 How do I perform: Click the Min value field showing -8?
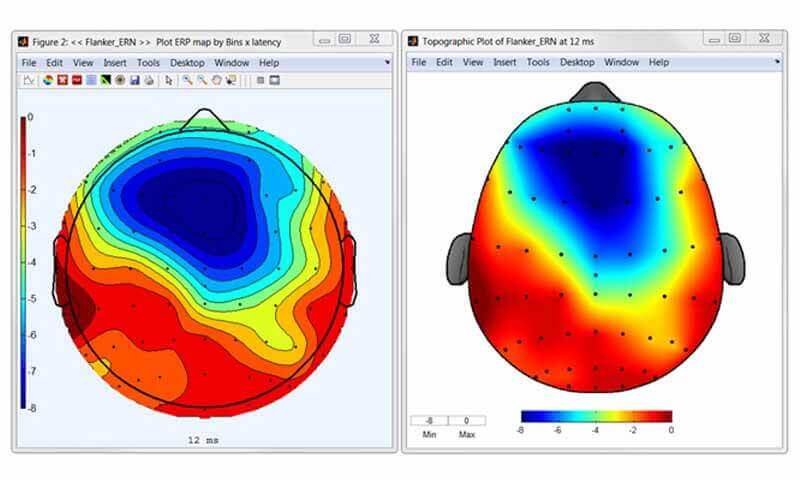429,421
